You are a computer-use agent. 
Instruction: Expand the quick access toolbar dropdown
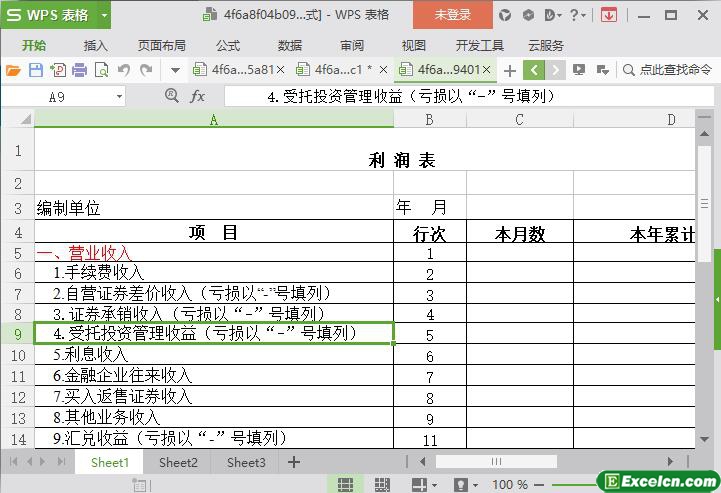pos(175,70)
